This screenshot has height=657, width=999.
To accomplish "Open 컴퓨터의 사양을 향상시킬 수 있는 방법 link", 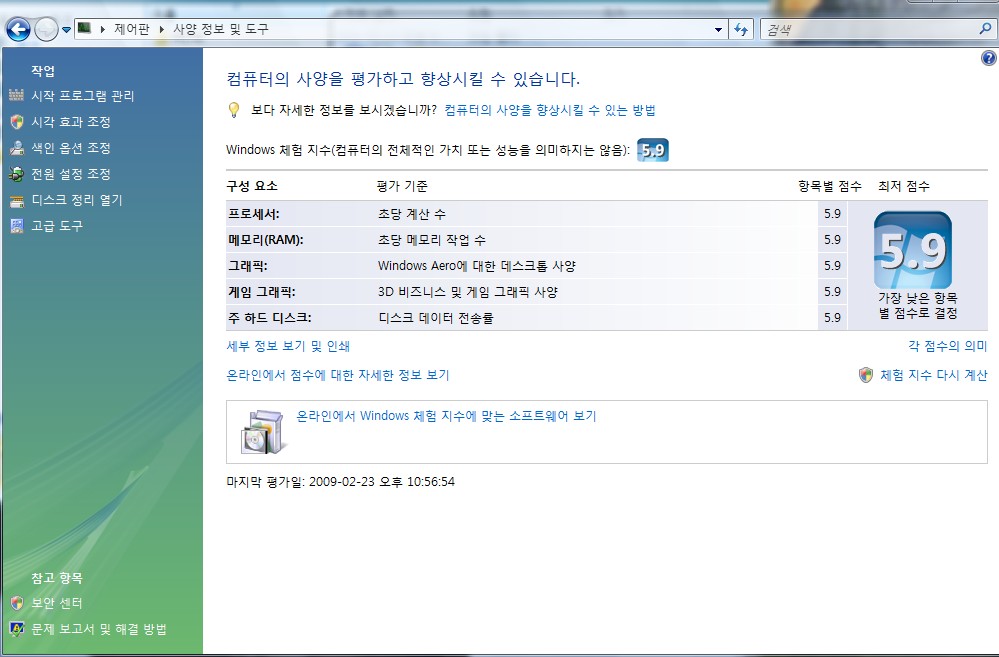I will pyautogui.click(x=550, y=110).
